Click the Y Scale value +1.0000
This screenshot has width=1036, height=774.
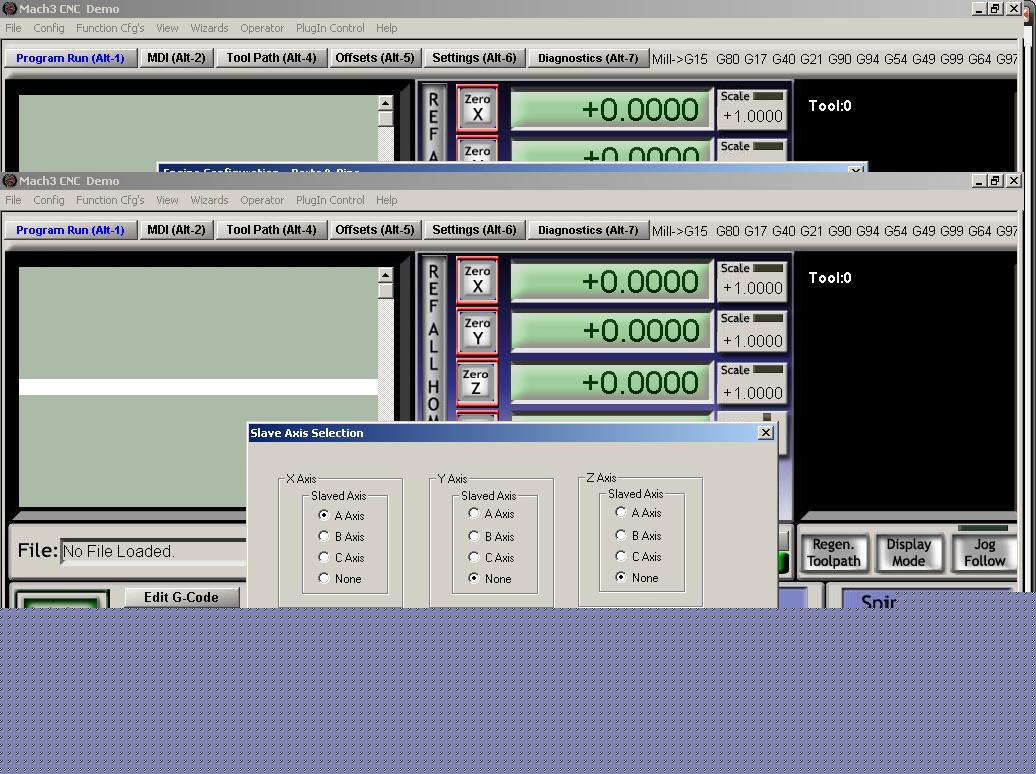(x=753, y=341)
